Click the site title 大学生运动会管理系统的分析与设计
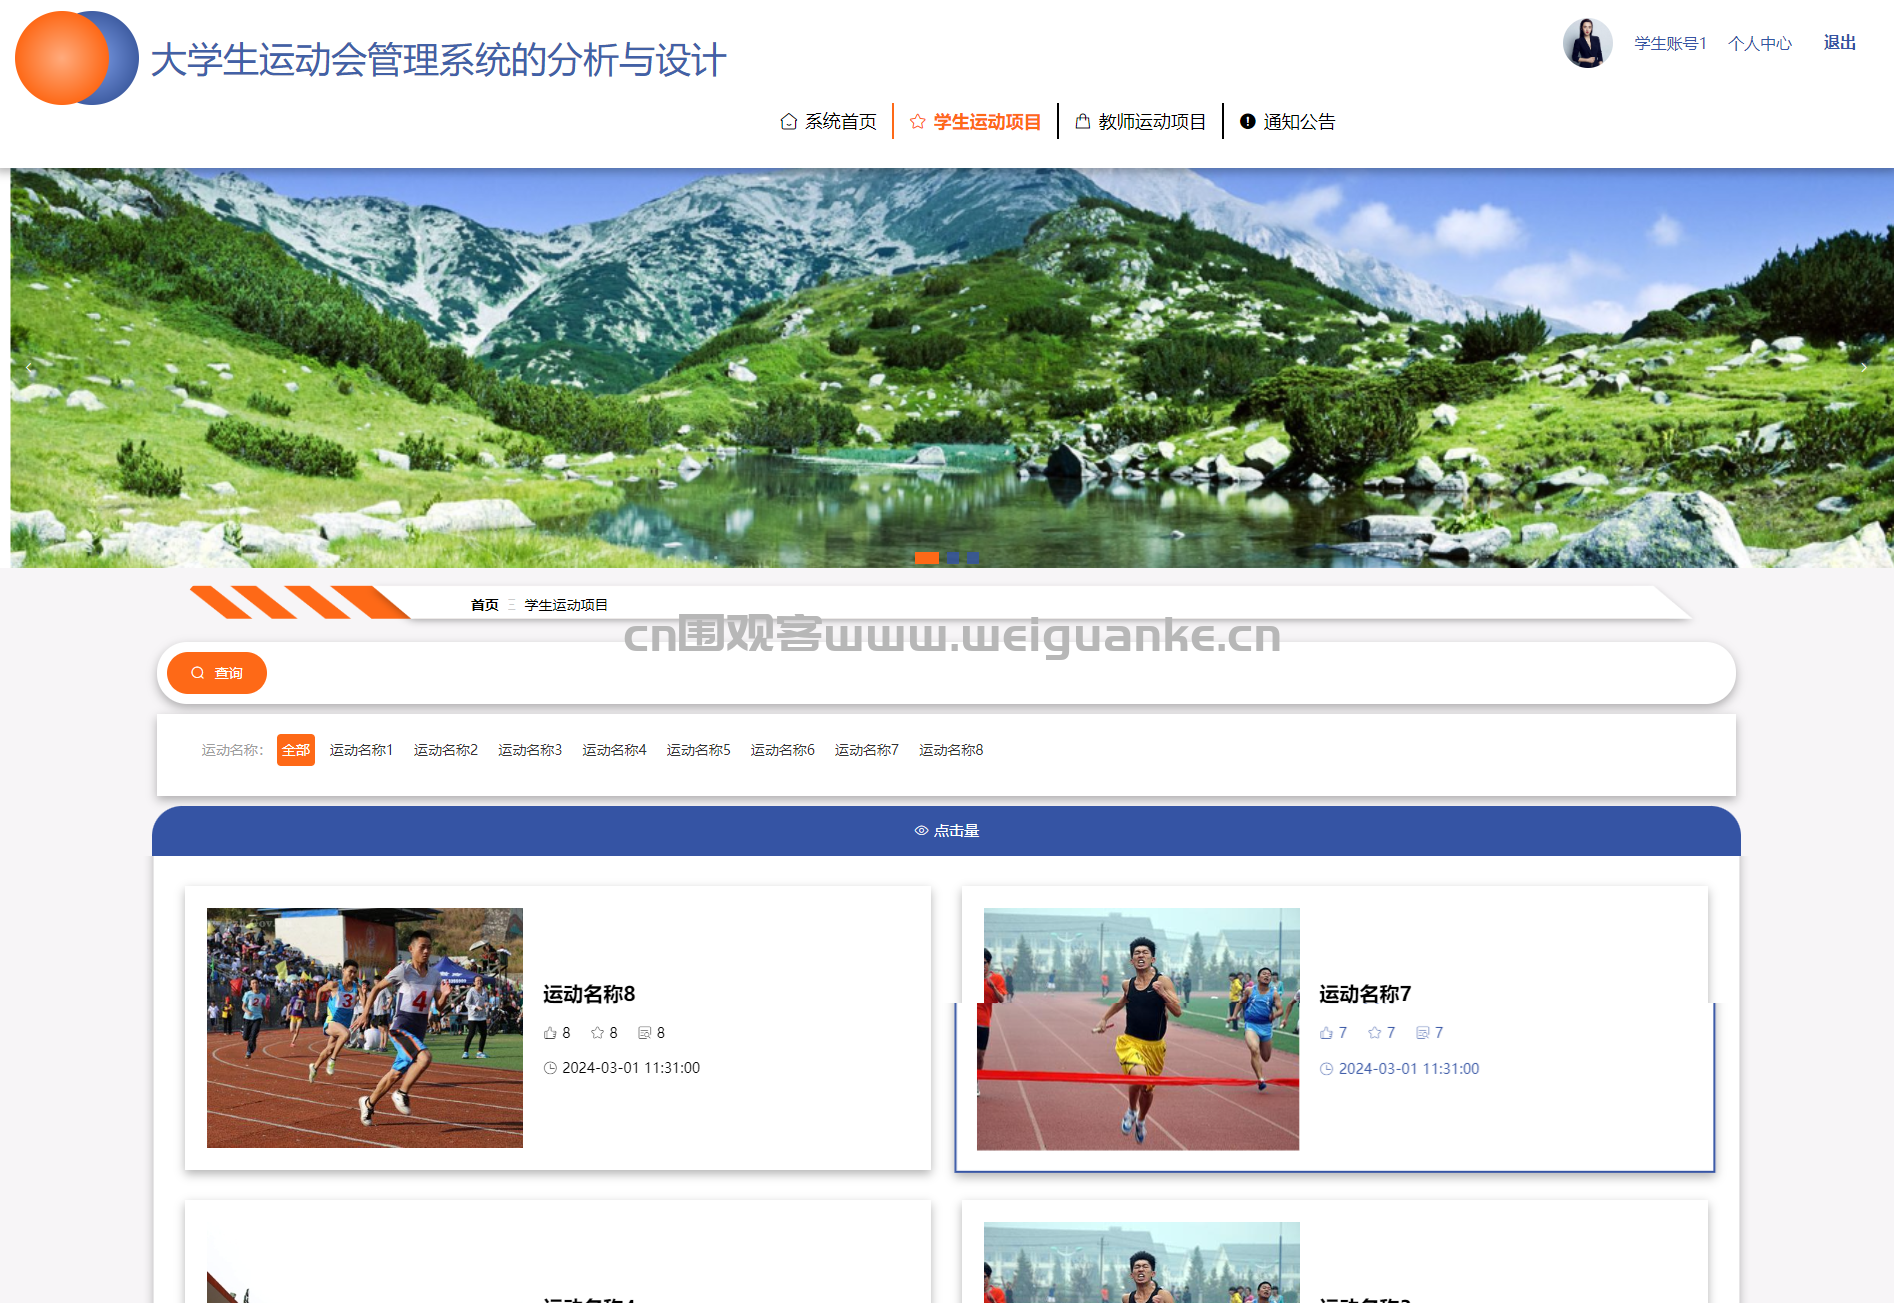Screen dimensions: 1894x1303 click(x=438, y=60)
